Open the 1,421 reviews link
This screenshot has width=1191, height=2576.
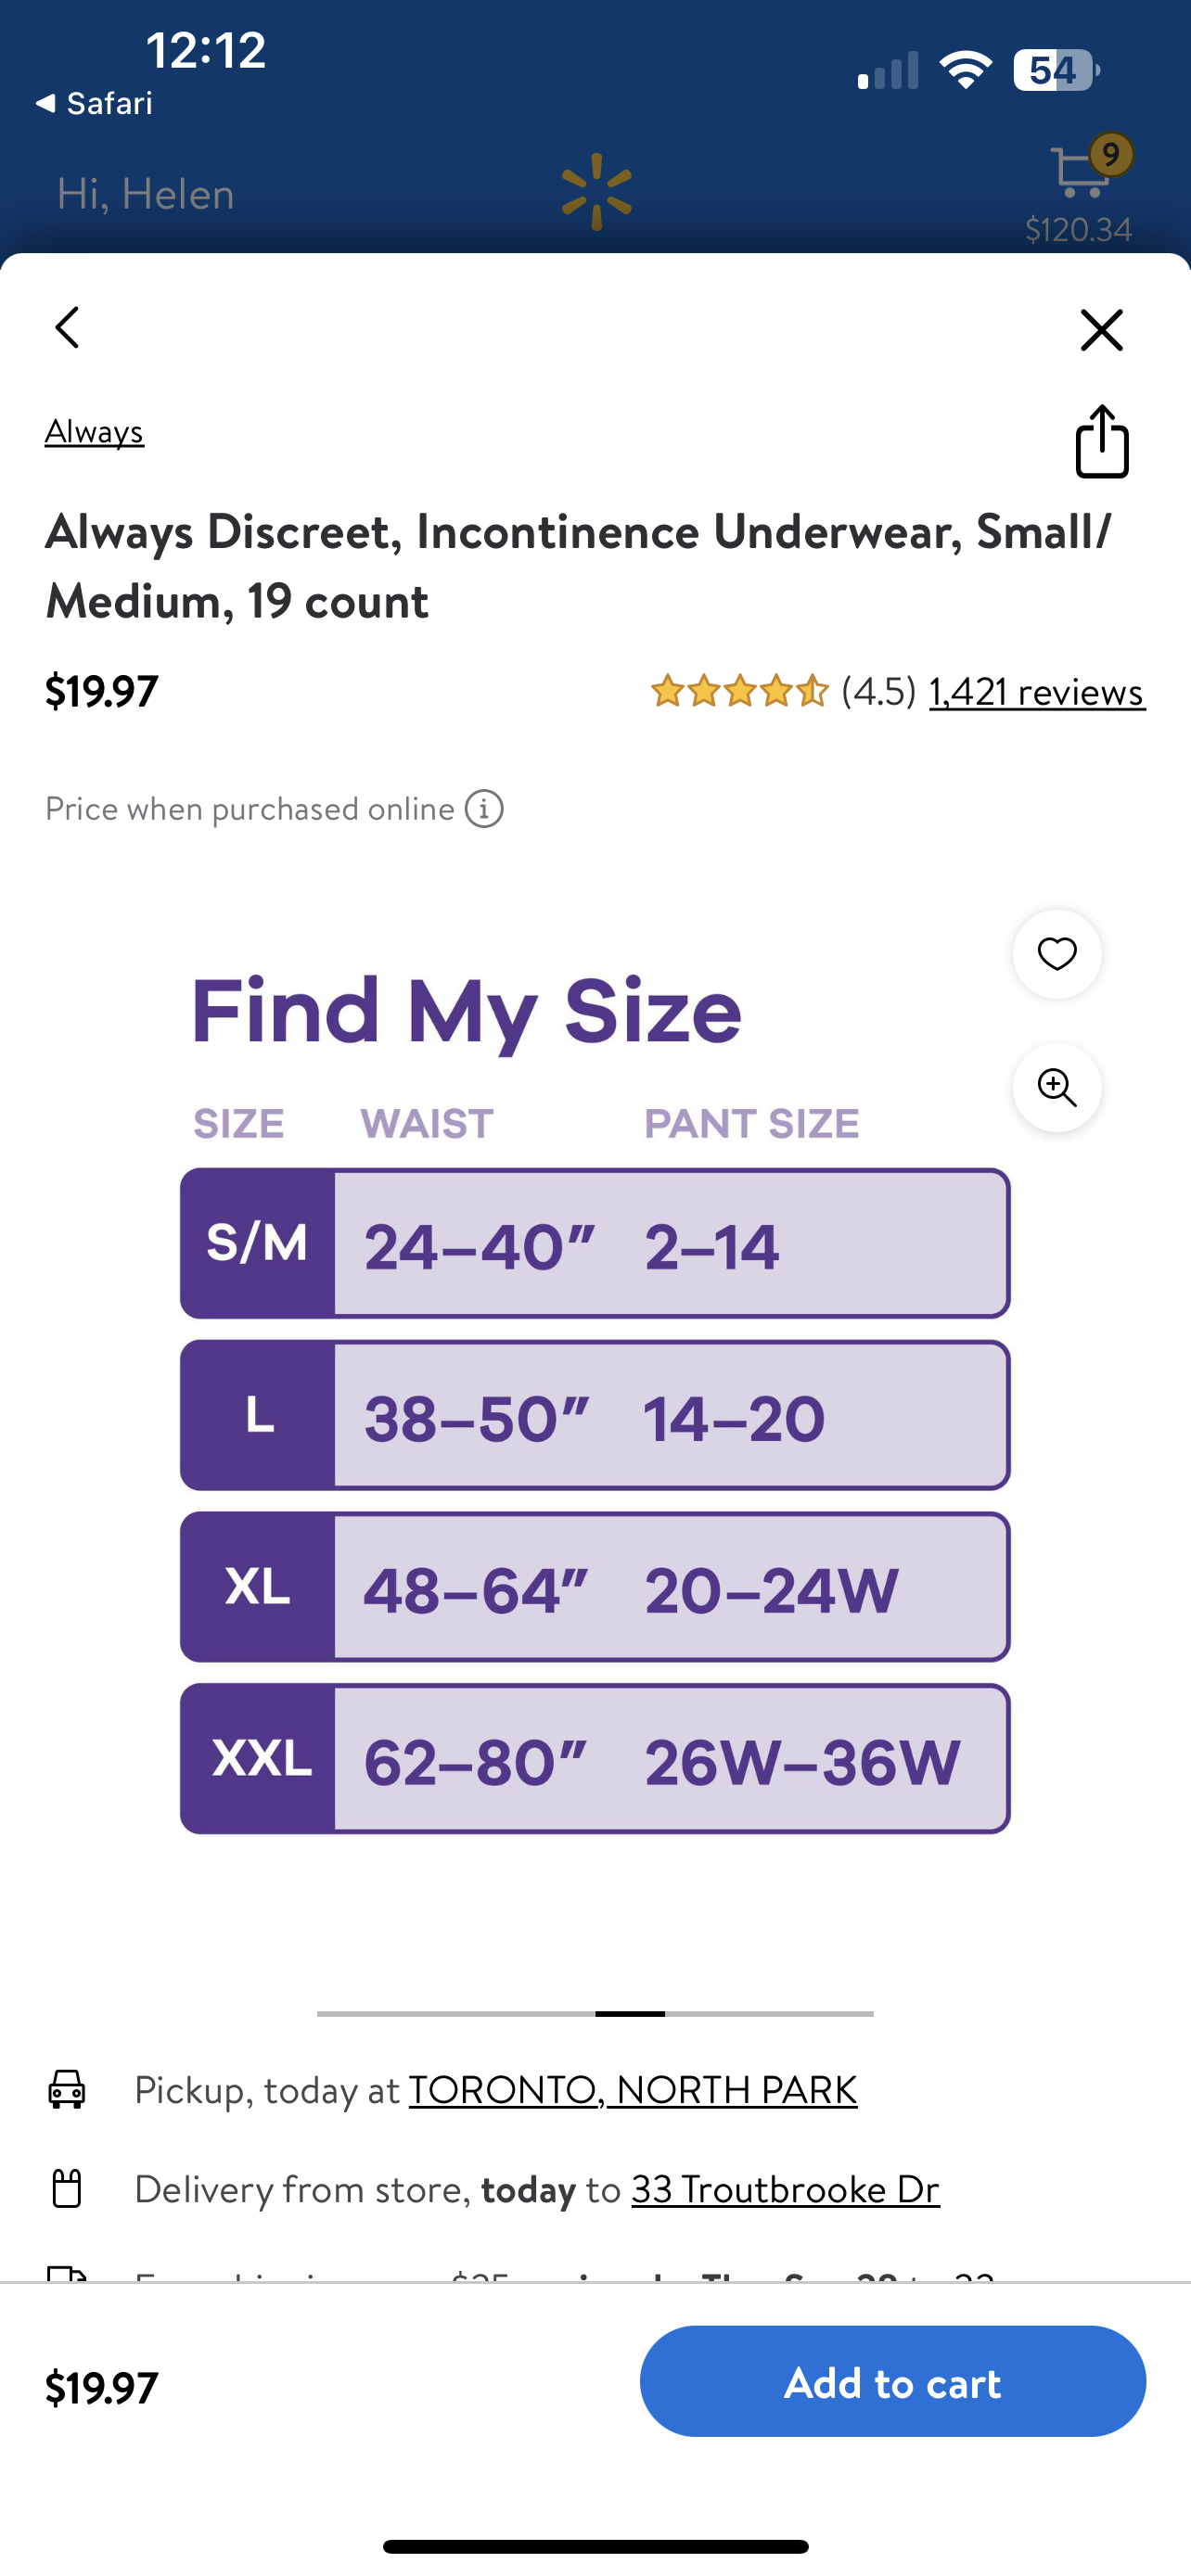point(1037,691)
